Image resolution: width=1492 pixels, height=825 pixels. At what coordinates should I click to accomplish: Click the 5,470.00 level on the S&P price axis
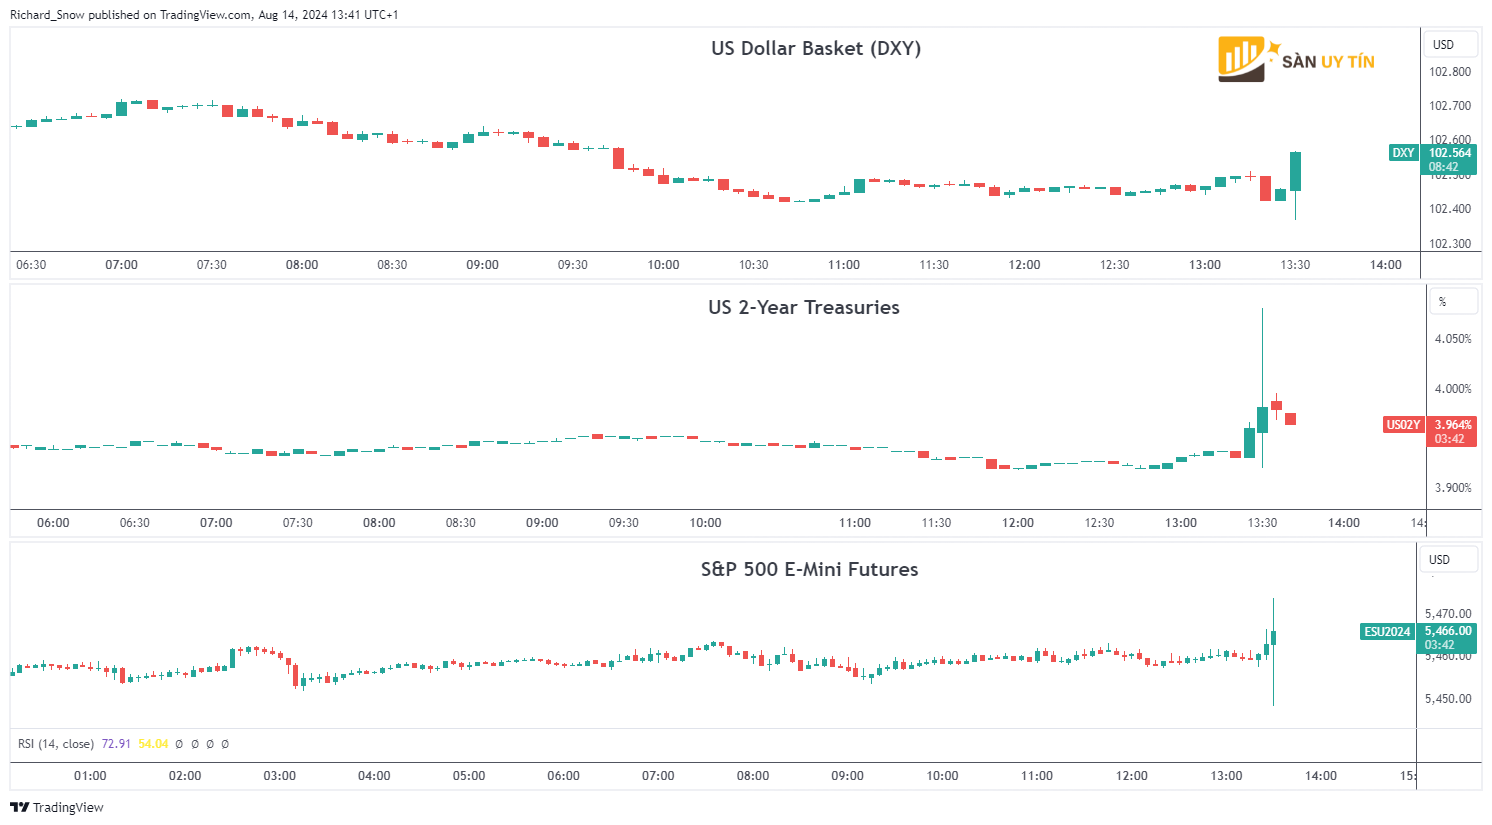point(1448,614)
